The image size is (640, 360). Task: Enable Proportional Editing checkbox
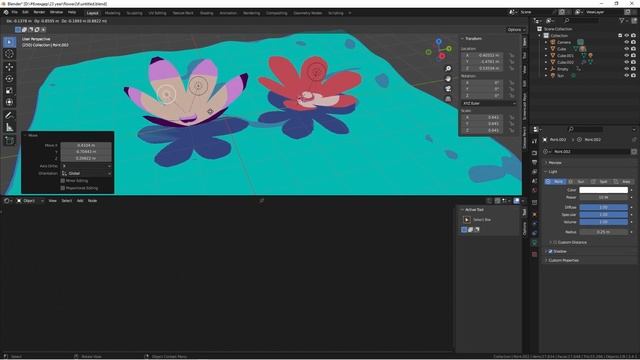tap(62, 188)
